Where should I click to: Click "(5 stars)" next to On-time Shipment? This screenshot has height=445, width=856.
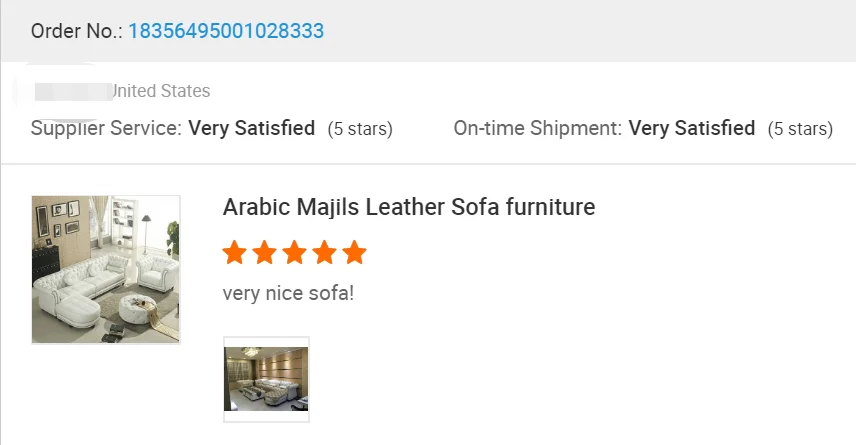(800, 129)
